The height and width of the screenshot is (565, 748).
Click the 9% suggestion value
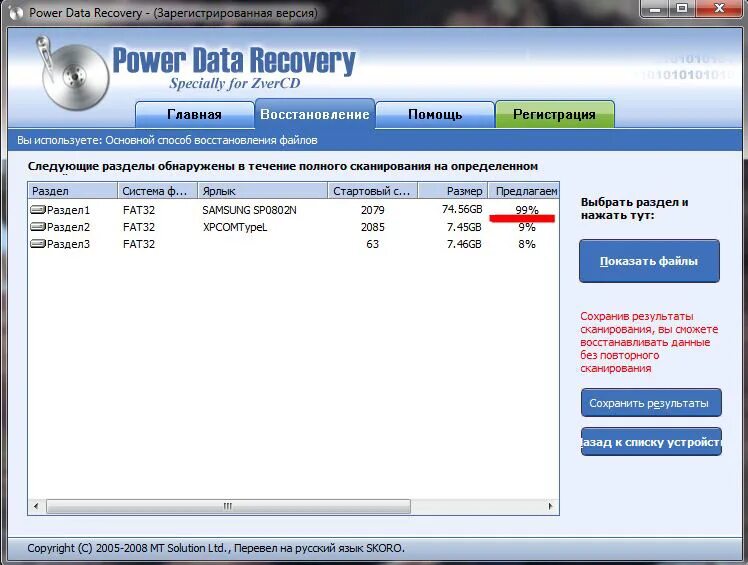(x=527, y=227)
